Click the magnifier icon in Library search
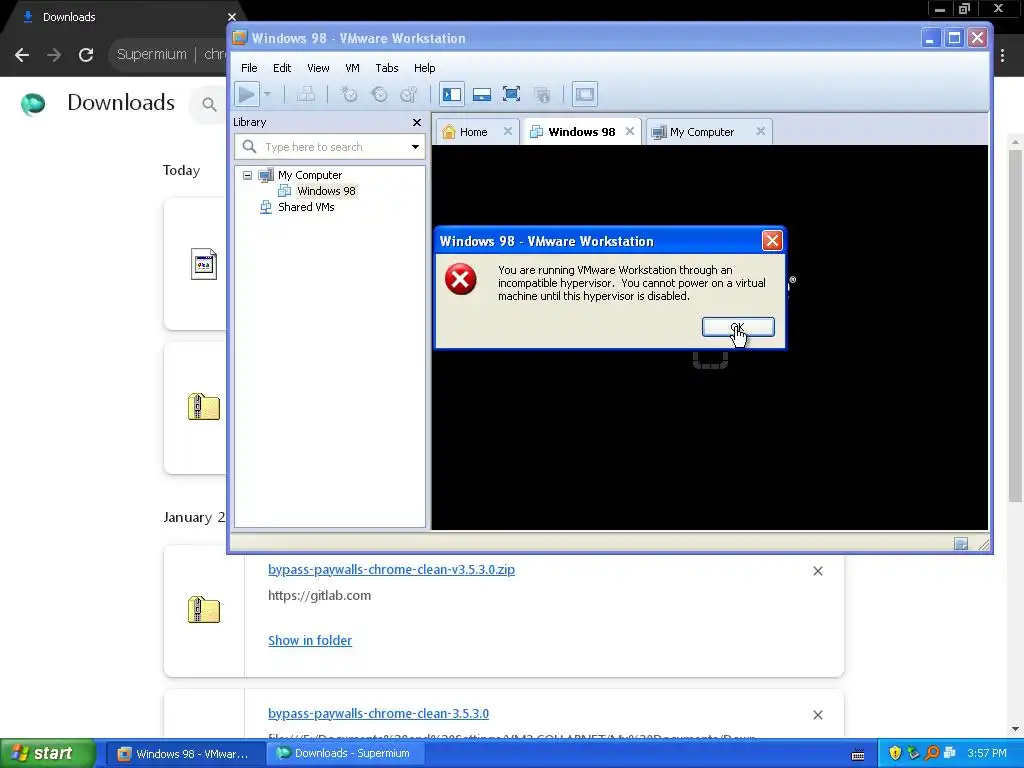The height and width of the screenshot is (768, 1024). tap(249, 147)
